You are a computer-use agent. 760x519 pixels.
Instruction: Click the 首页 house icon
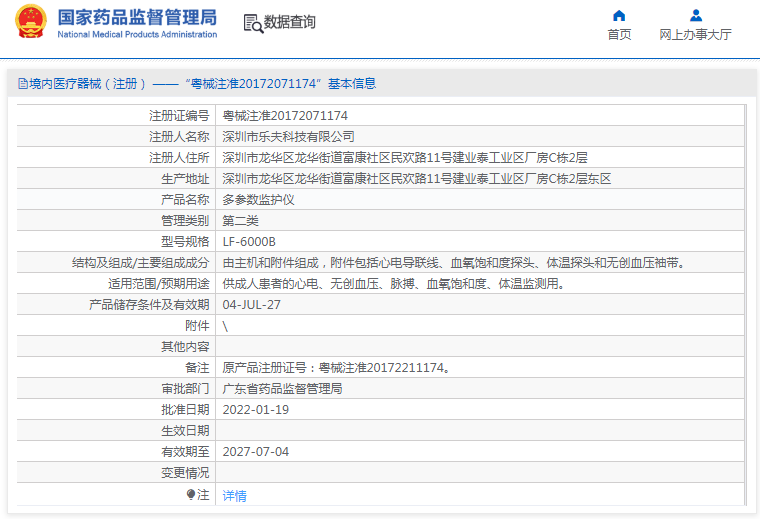click(x=619, y=15)
